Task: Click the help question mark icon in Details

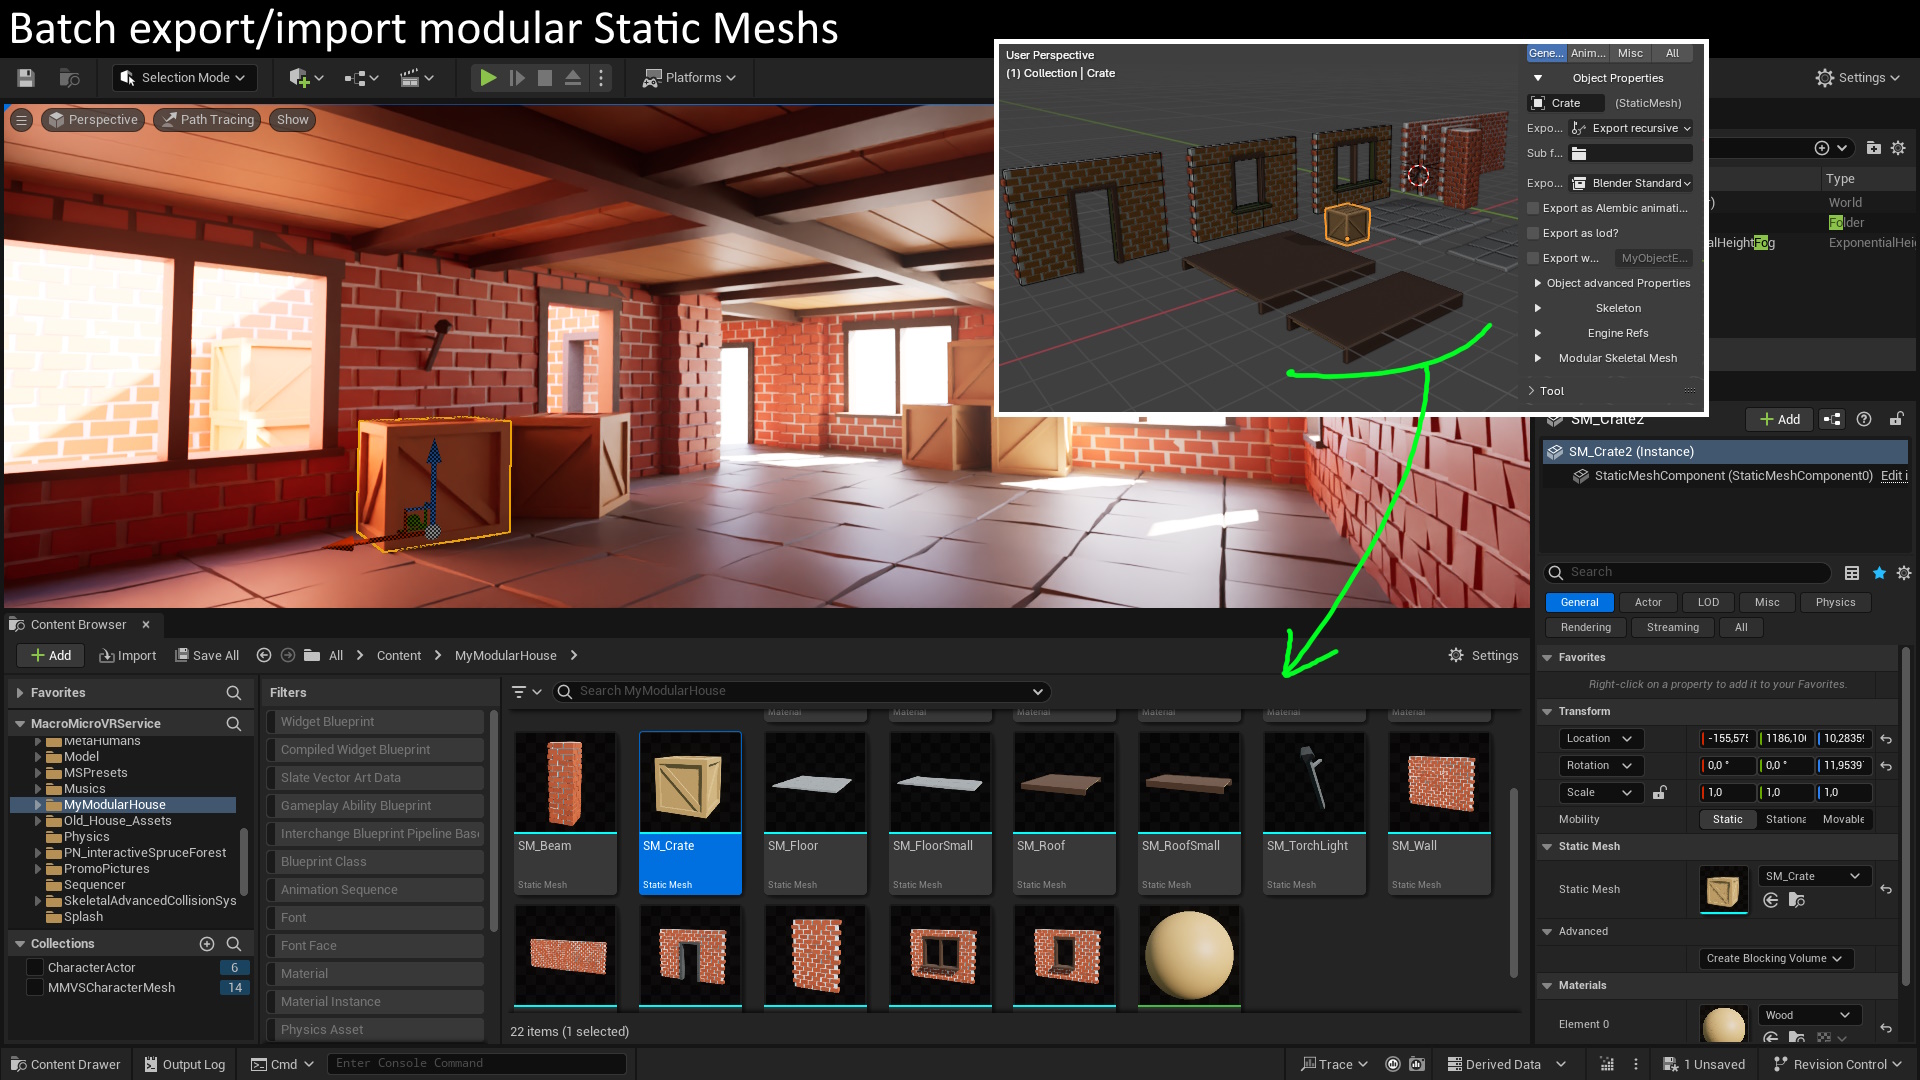Action: pyautogui.click(x=1864, y=420)
